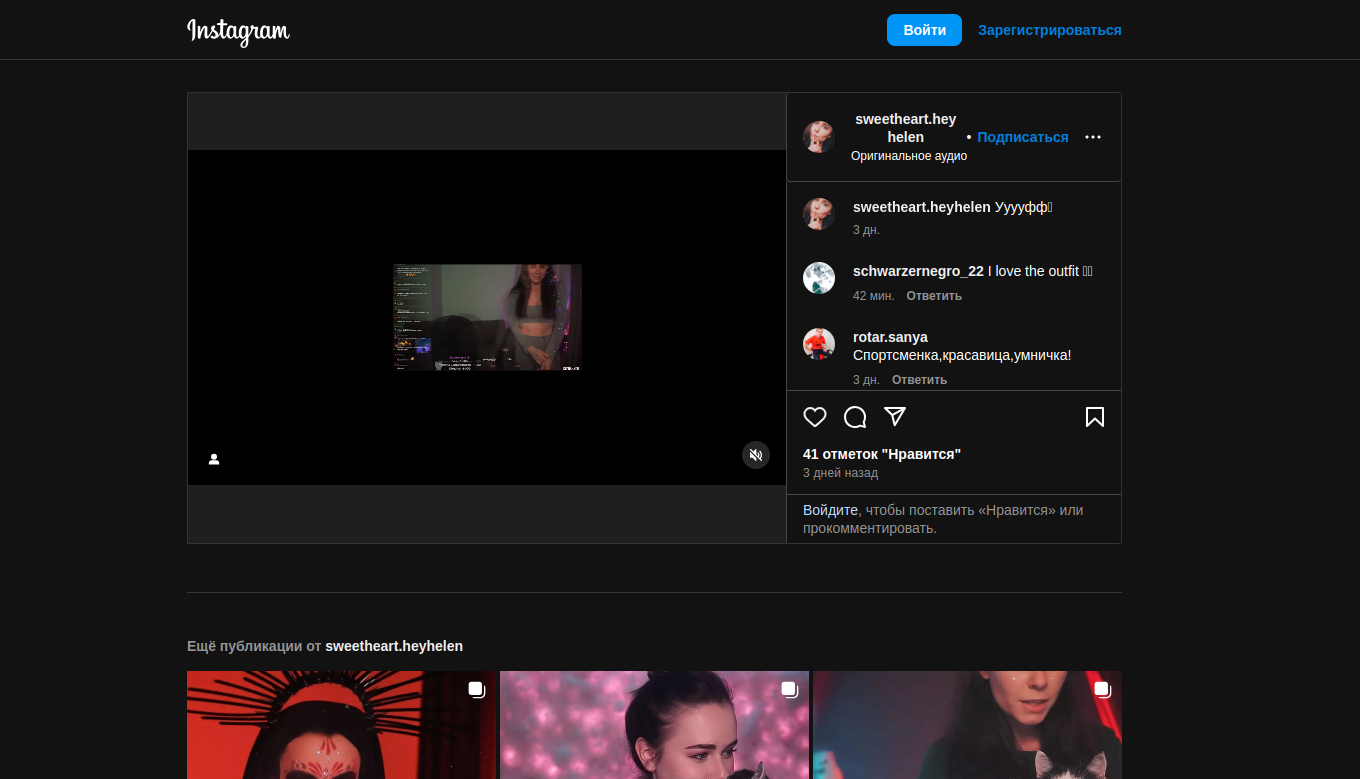Open the Оригинальное аудио audio link
This screenshot has width=1360, height=779.
[909, 156]
